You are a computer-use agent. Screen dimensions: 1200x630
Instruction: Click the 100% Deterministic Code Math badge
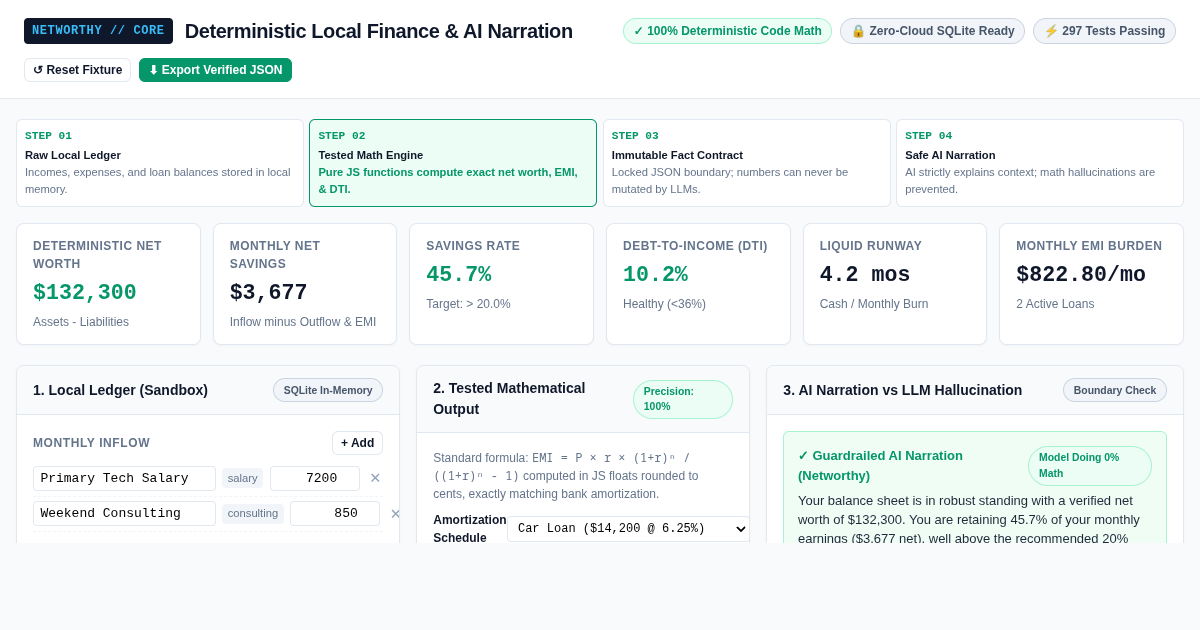727,31
